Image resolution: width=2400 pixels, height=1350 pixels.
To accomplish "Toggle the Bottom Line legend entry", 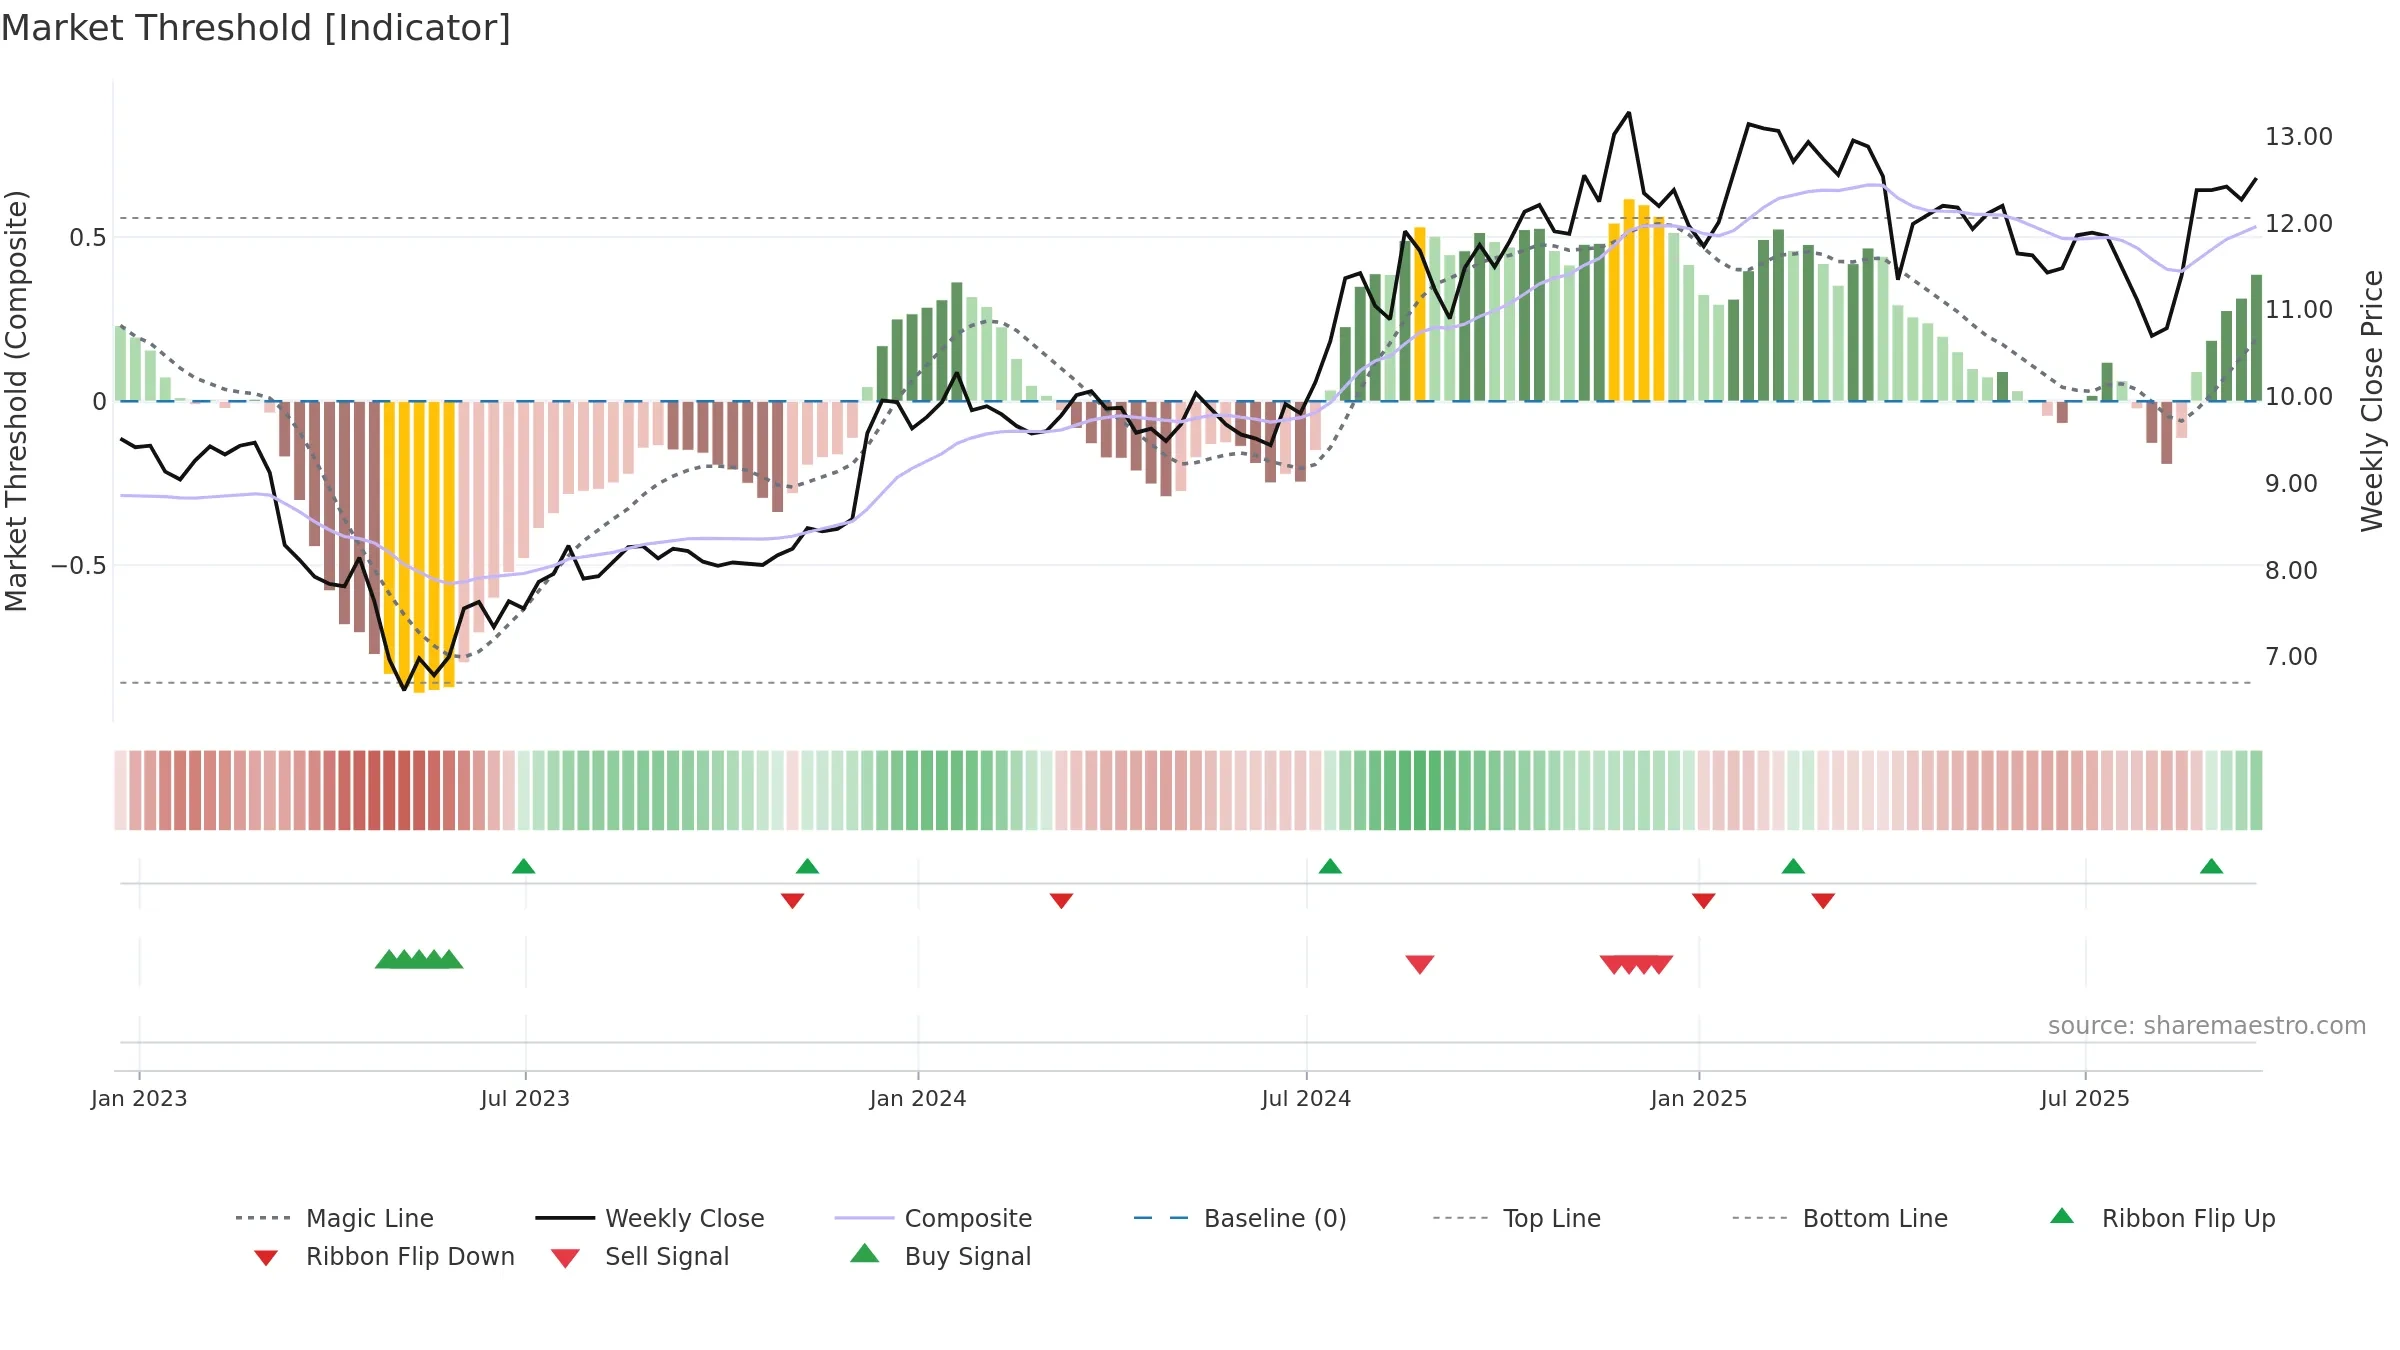I will click(1840, 1218).
